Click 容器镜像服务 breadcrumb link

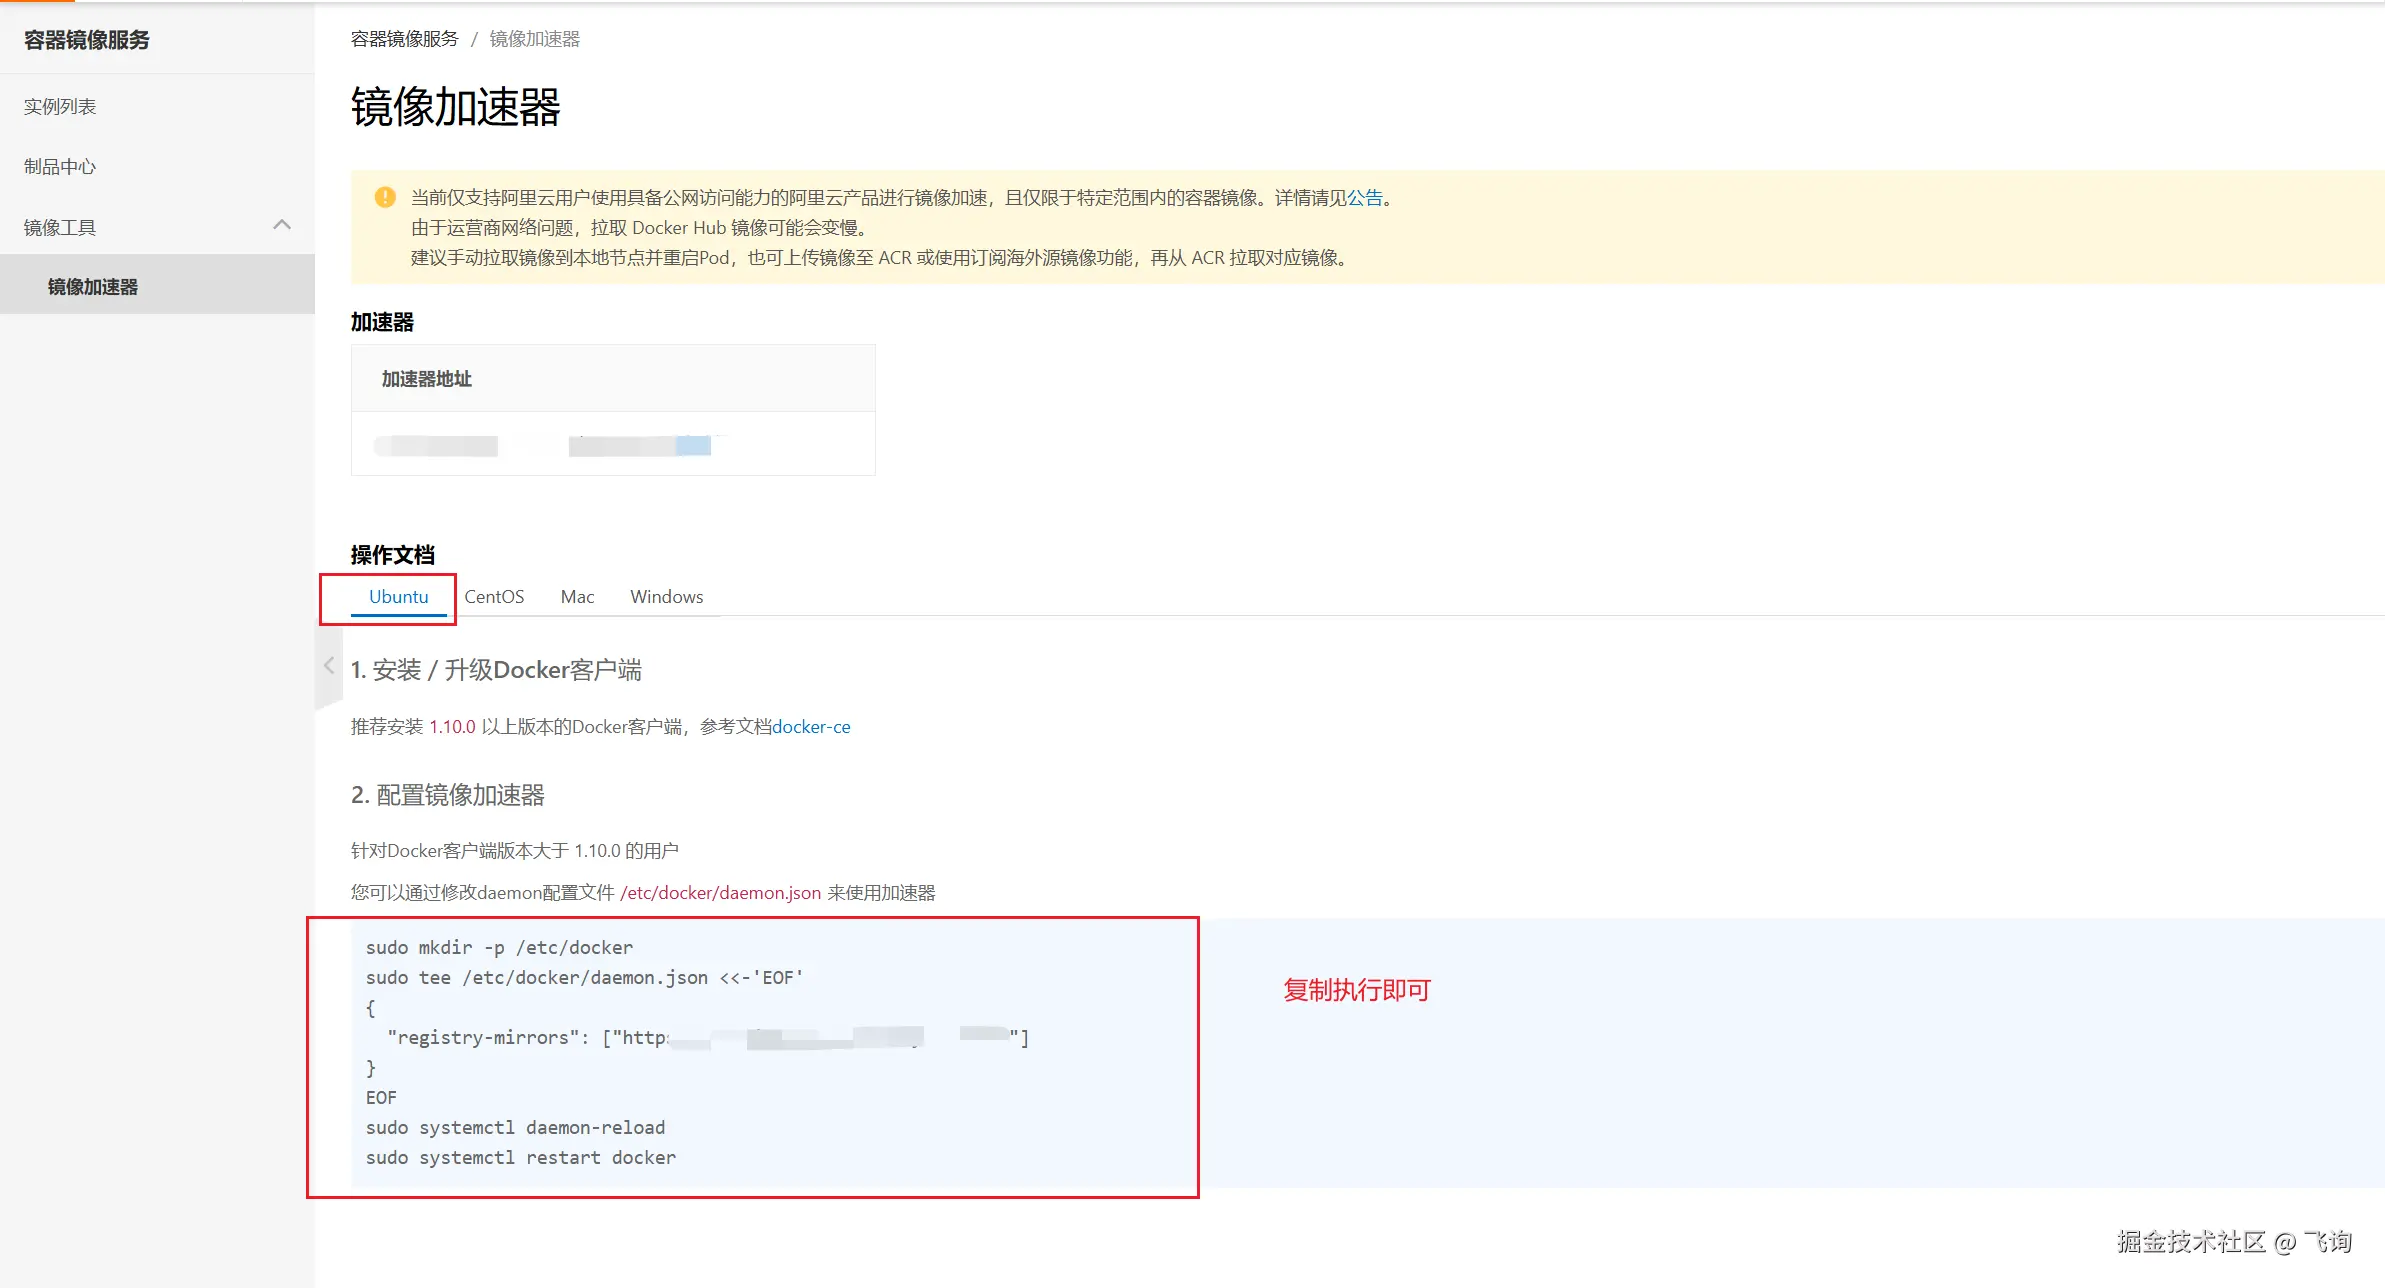(x=404, y=39)
